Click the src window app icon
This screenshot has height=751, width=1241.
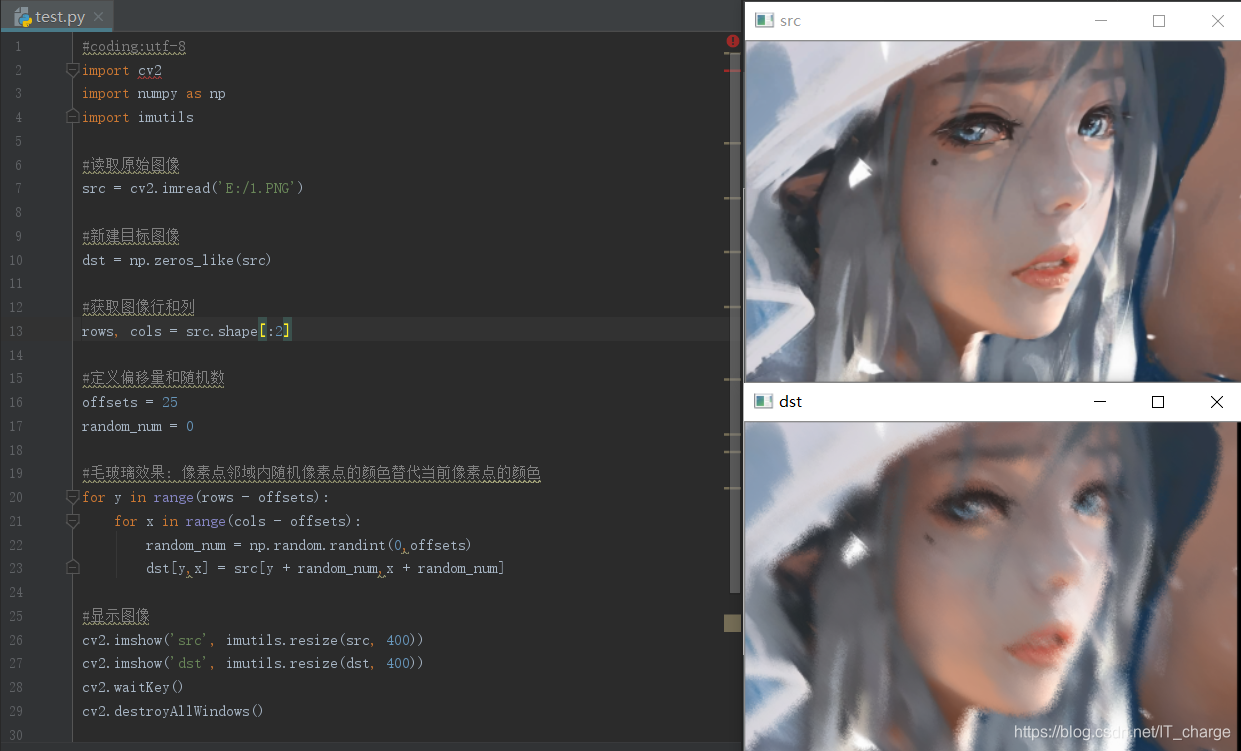765,20
